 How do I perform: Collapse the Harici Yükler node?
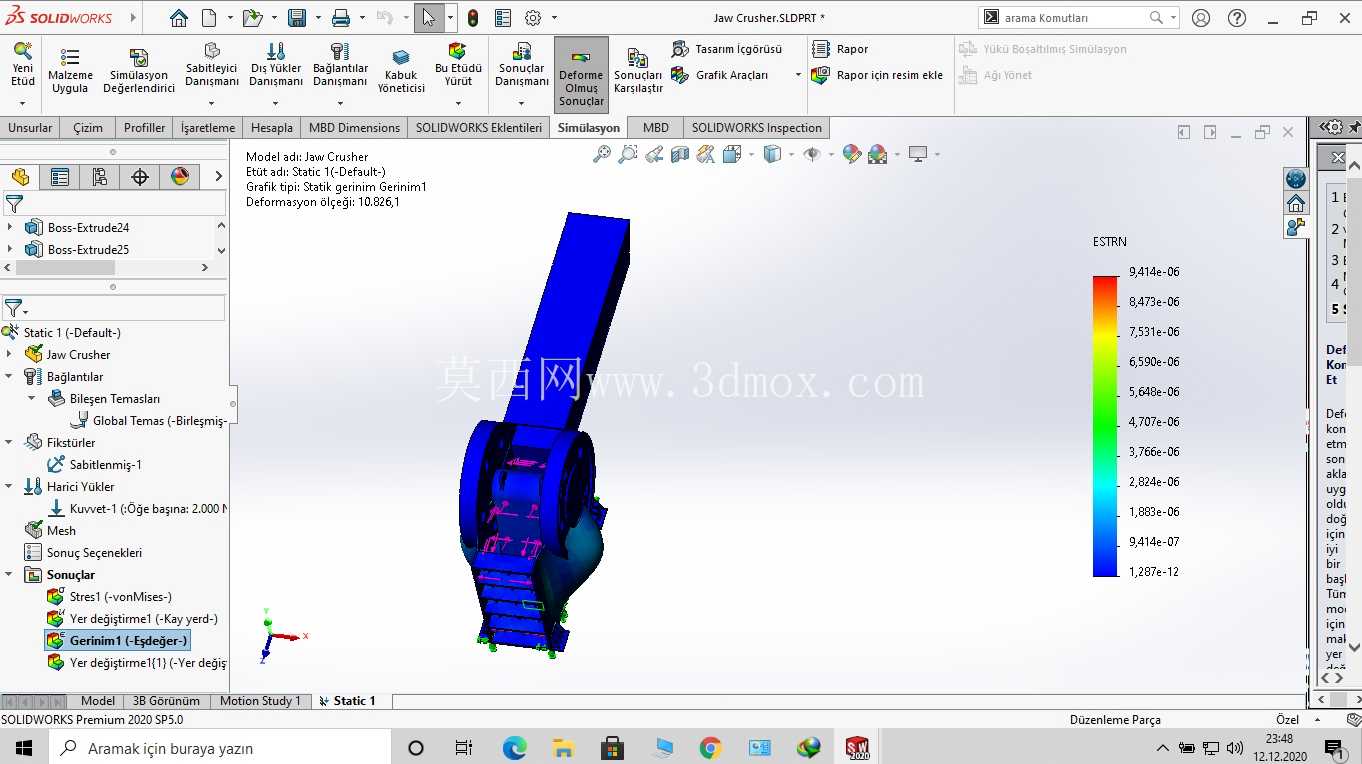pyautogui.click(x=10, y=486)
